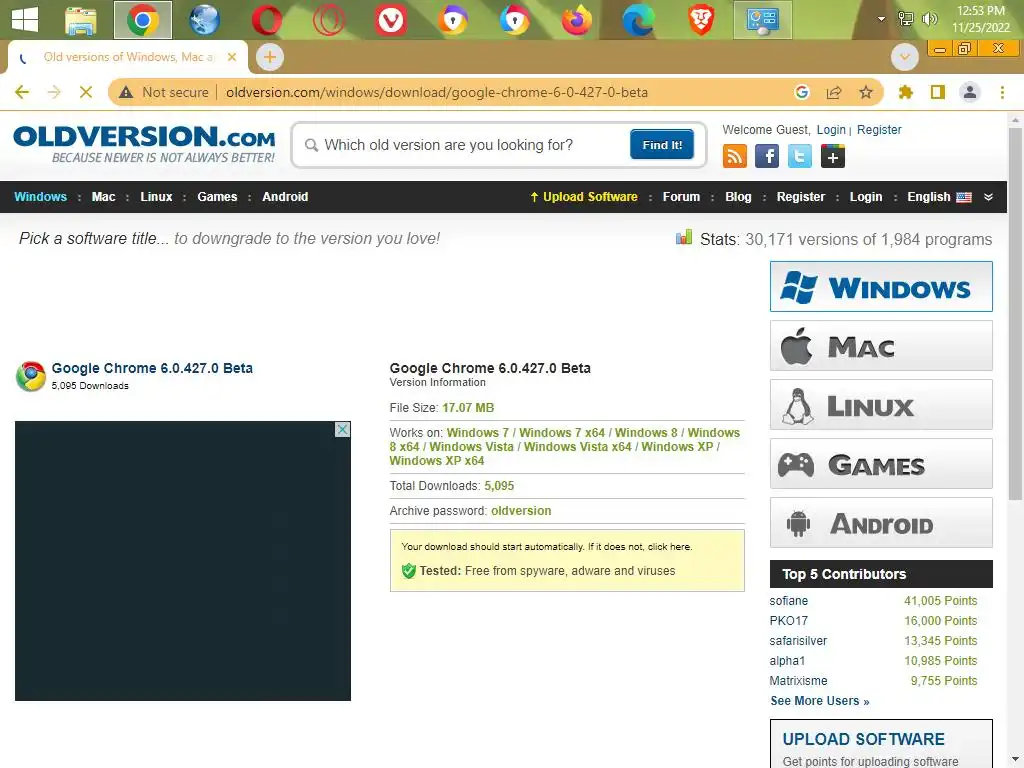Select the Old versions of Windows tab
The height and width of the screenshot is (768, 1024).
pyautogui.click(x=128, y=57)
